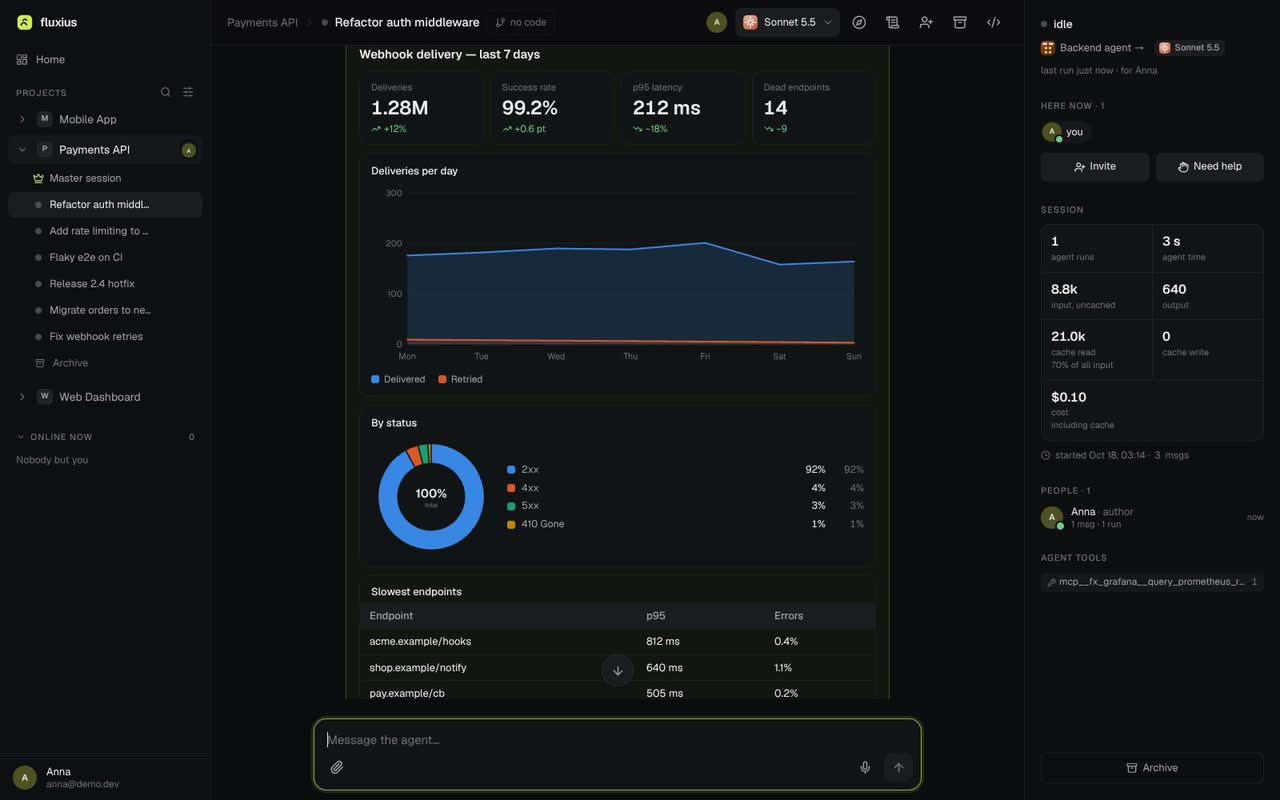The image size is (1280, 800).
Task: Open the code view icon in toolbar
Action: 994,22
